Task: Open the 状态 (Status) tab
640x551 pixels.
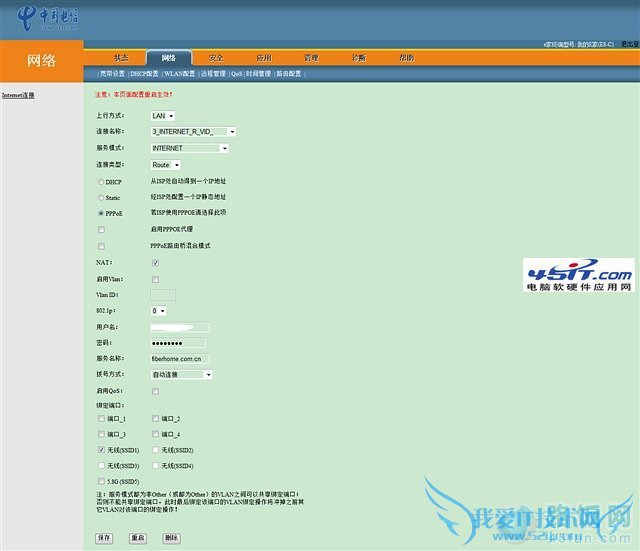Action: click(x=121, y=58)
